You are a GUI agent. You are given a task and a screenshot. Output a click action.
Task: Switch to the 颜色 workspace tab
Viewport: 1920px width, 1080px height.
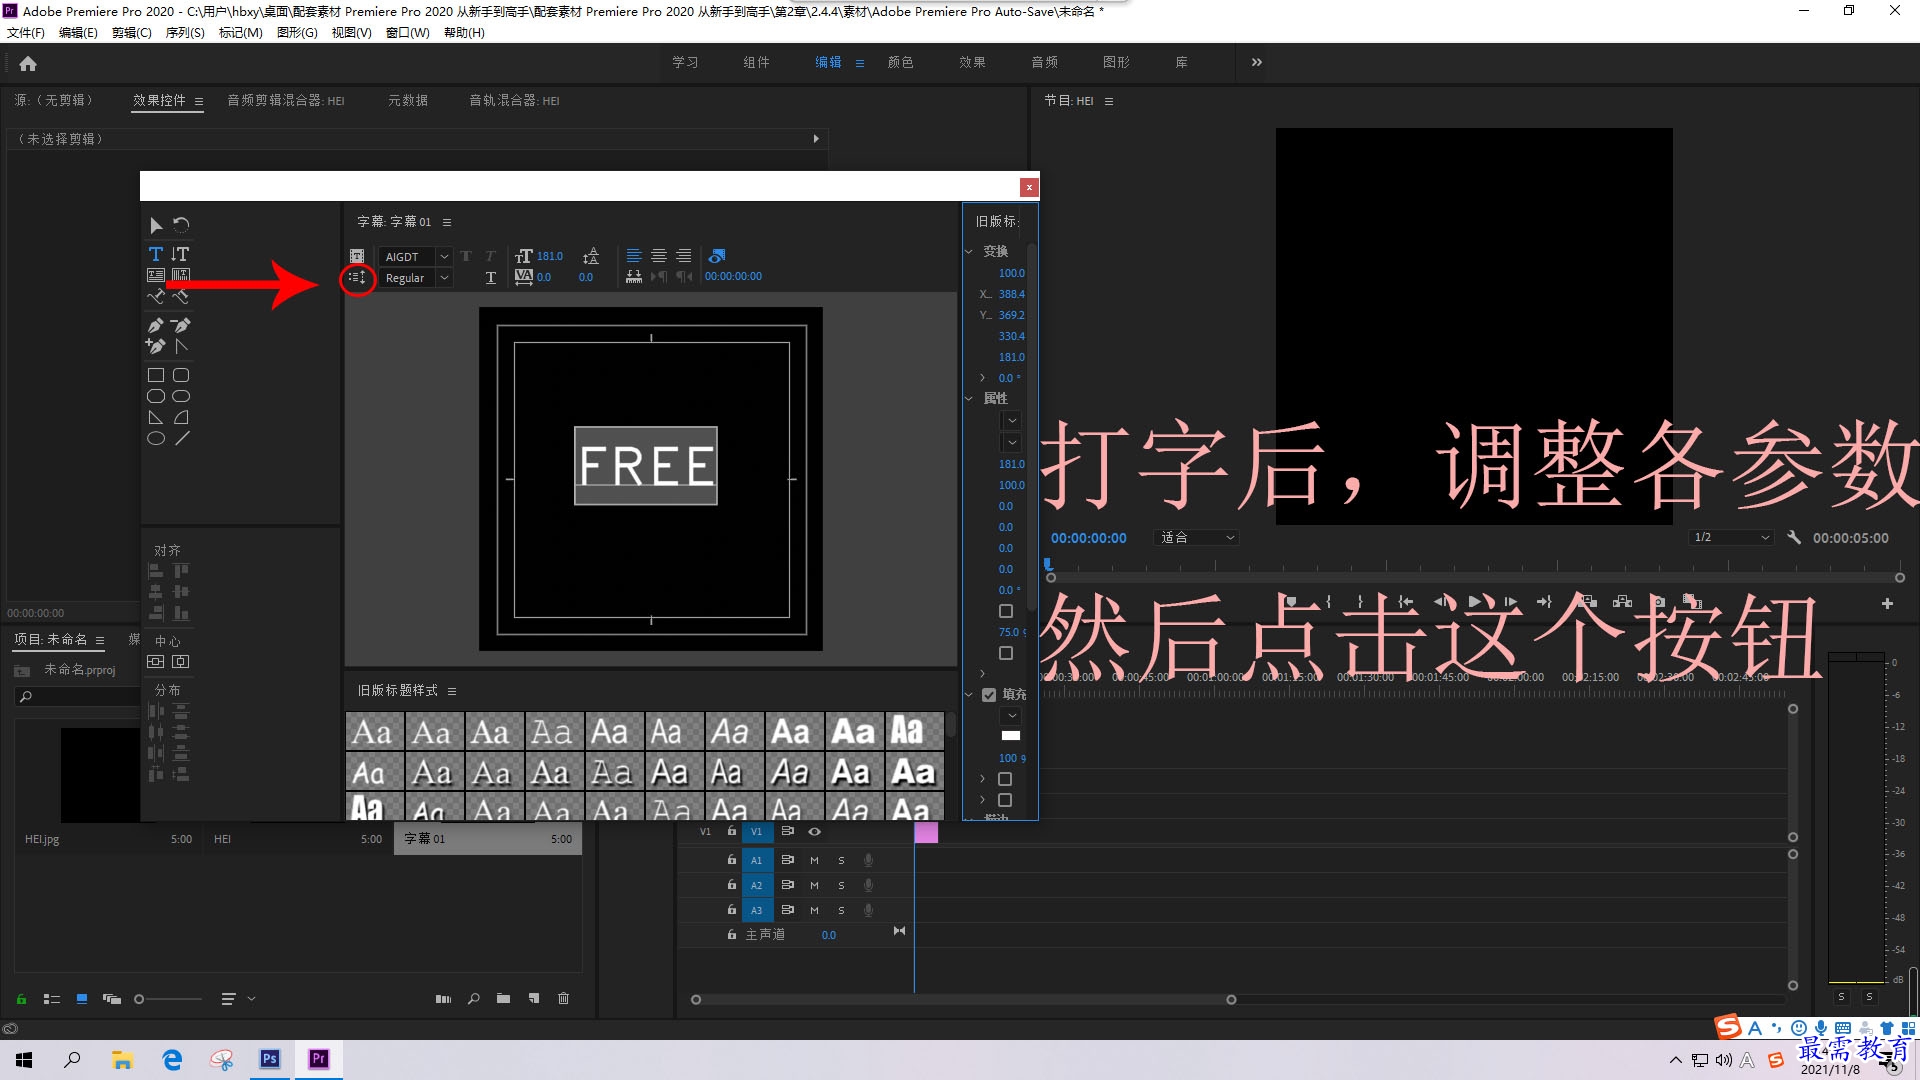(x=900, y=62)
